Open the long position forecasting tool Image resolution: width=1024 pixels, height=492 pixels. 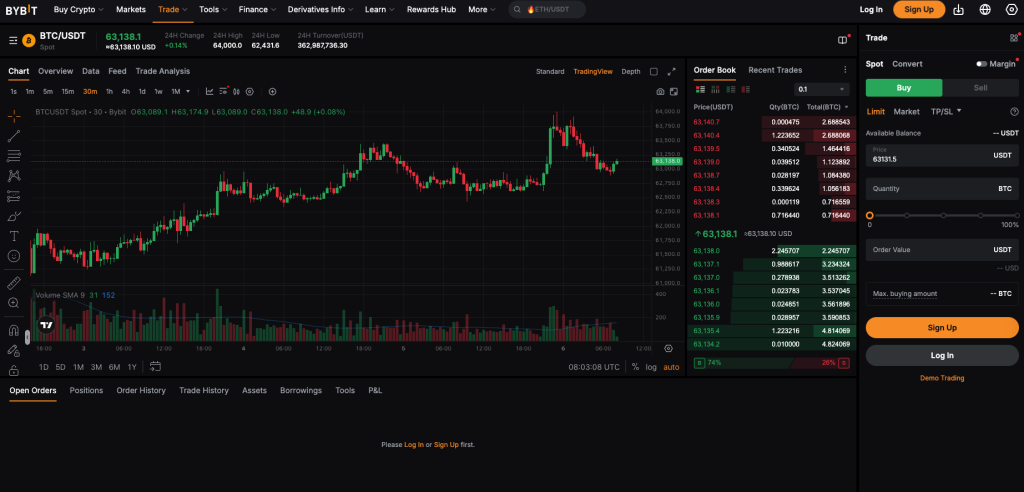[14, 196]
